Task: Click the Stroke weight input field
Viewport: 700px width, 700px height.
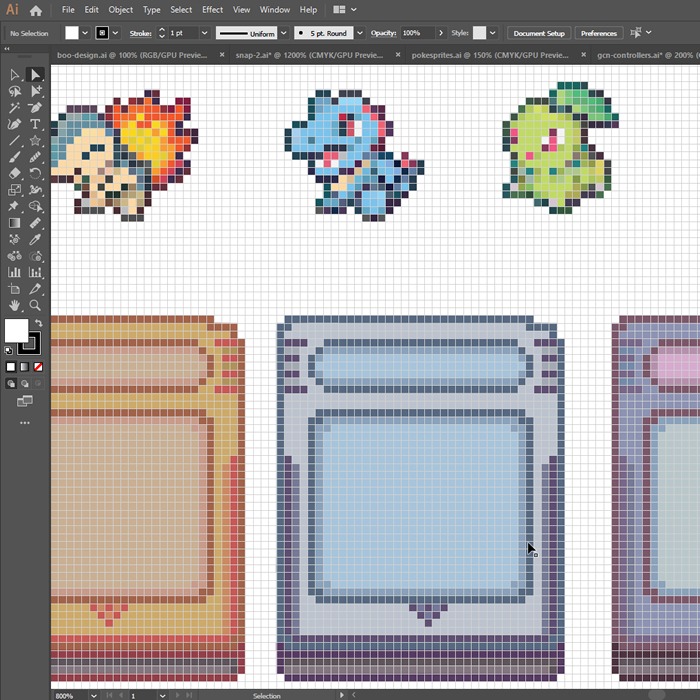Action: [181, 33]
